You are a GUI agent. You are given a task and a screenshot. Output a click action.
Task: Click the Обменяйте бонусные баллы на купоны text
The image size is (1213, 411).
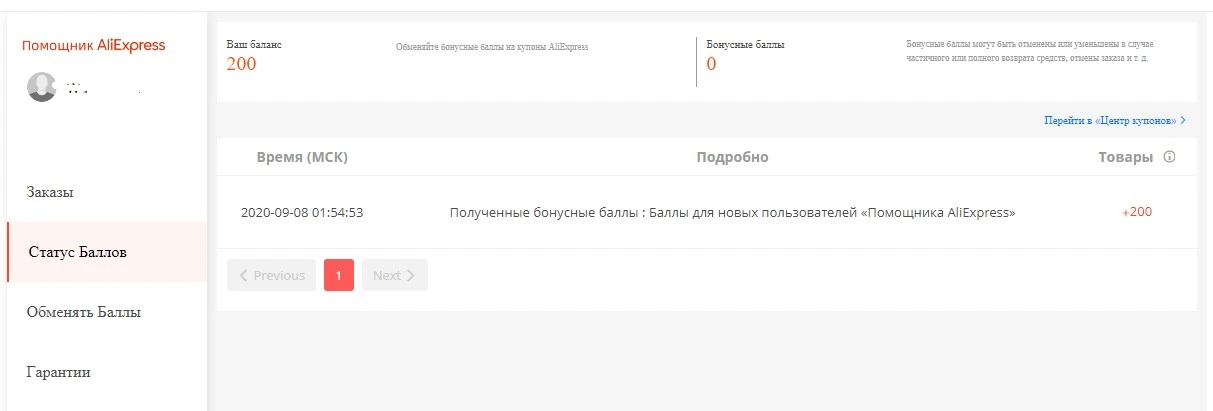492,47
